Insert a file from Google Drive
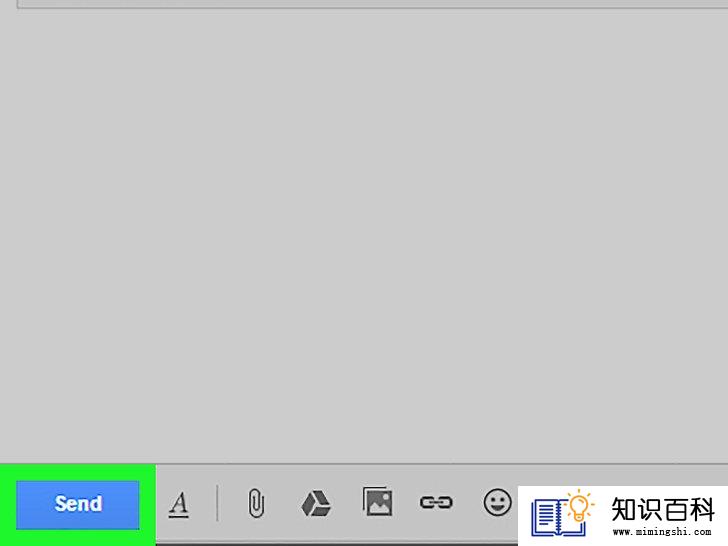 (316, 504)
